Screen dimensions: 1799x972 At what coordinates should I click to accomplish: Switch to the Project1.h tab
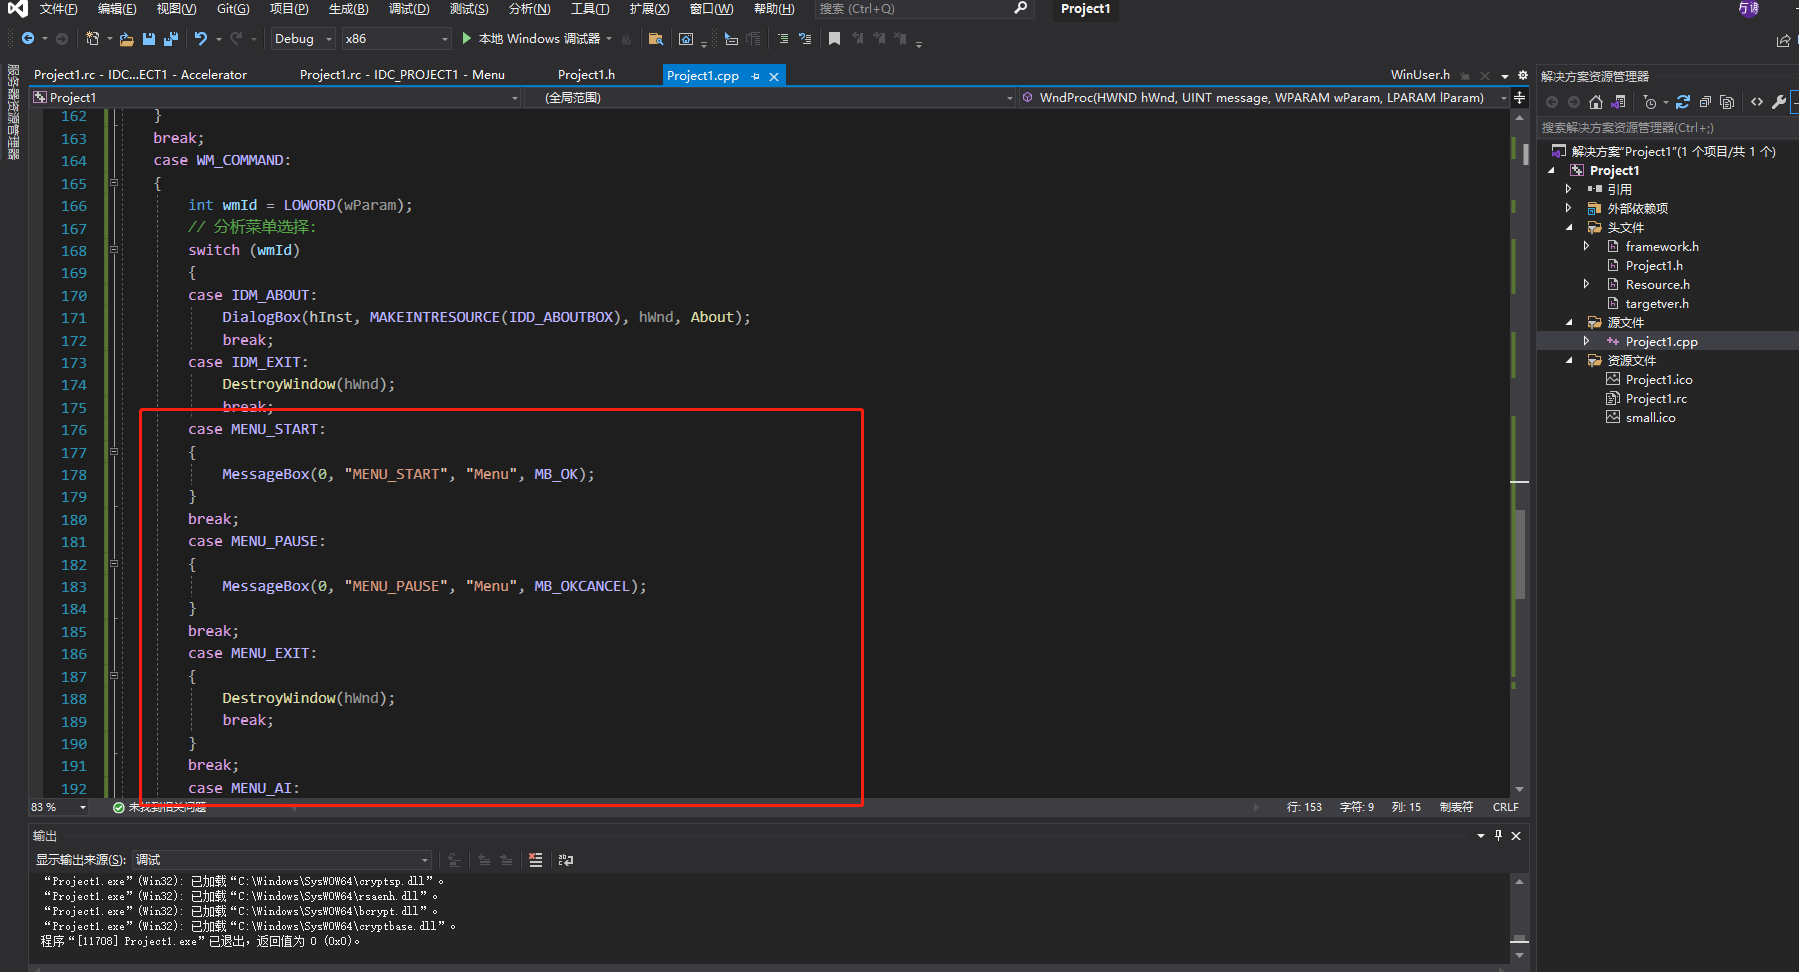(586, 75)
